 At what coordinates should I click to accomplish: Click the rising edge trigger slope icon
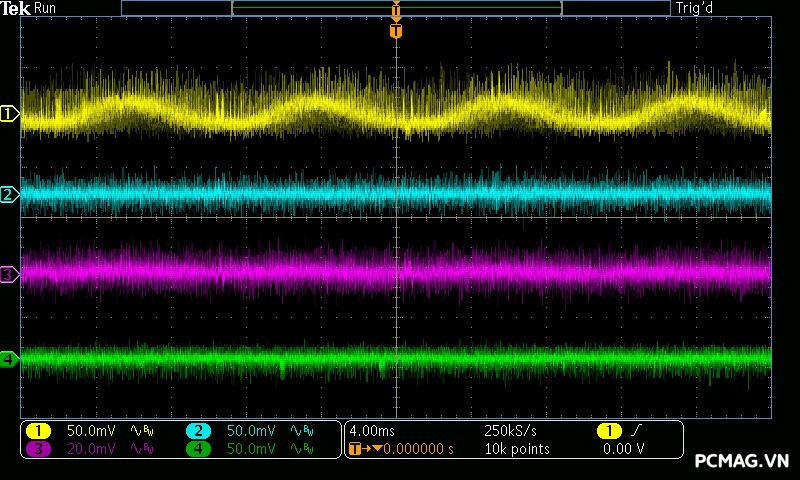(x=638, y=431)
